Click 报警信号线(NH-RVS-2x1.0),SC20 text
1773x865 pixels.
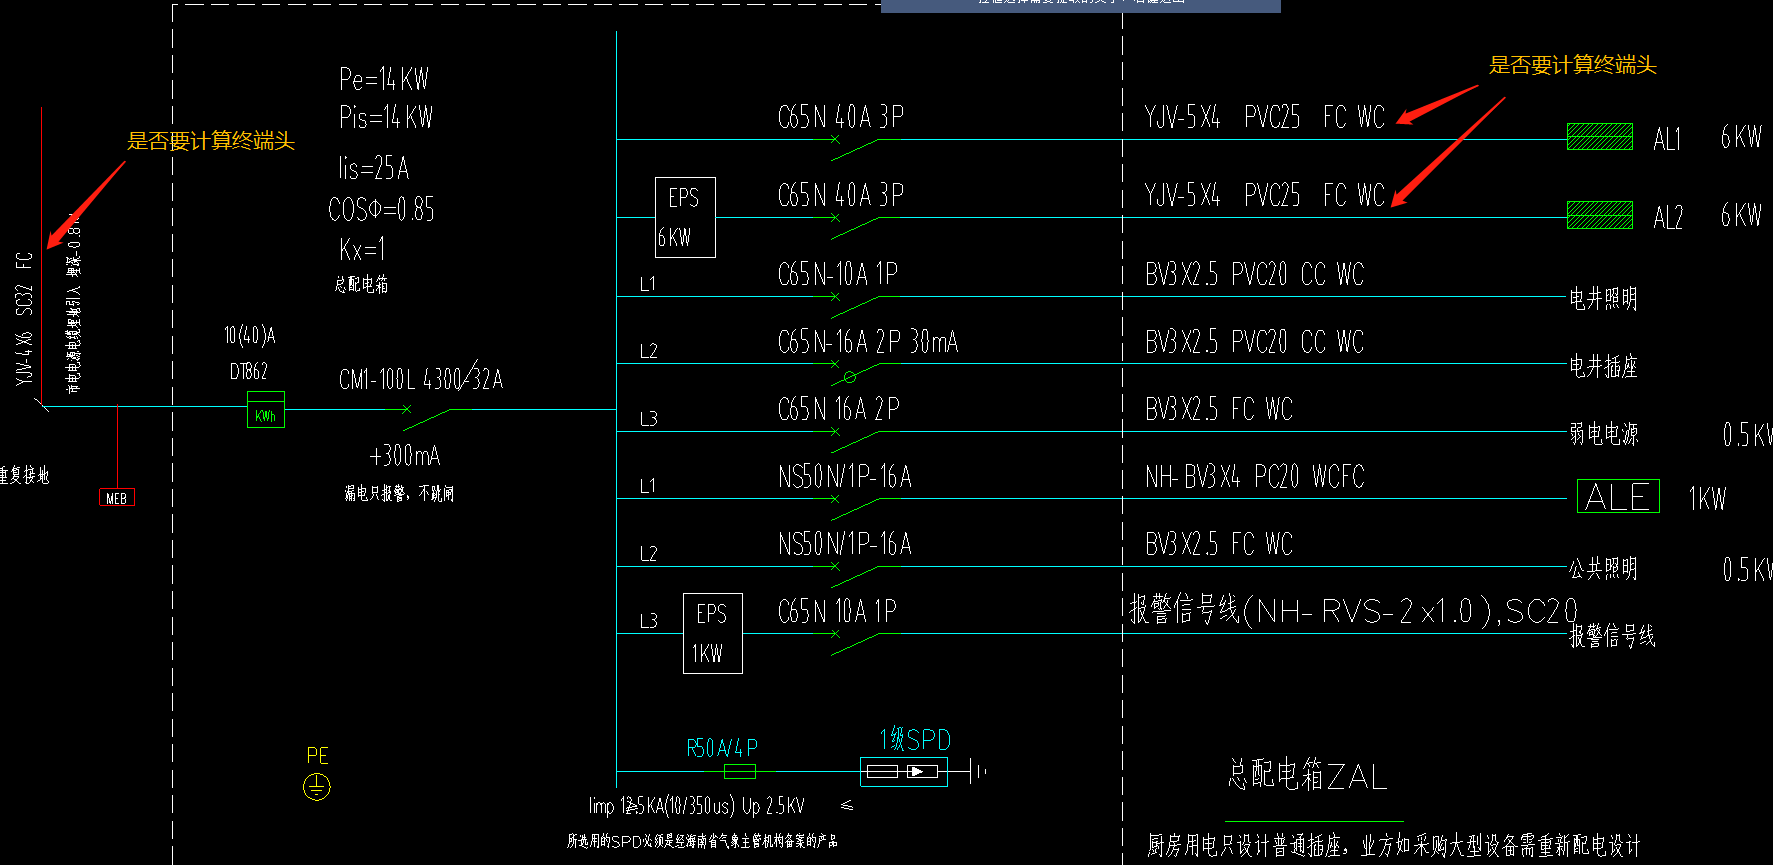pos(1354,610)
